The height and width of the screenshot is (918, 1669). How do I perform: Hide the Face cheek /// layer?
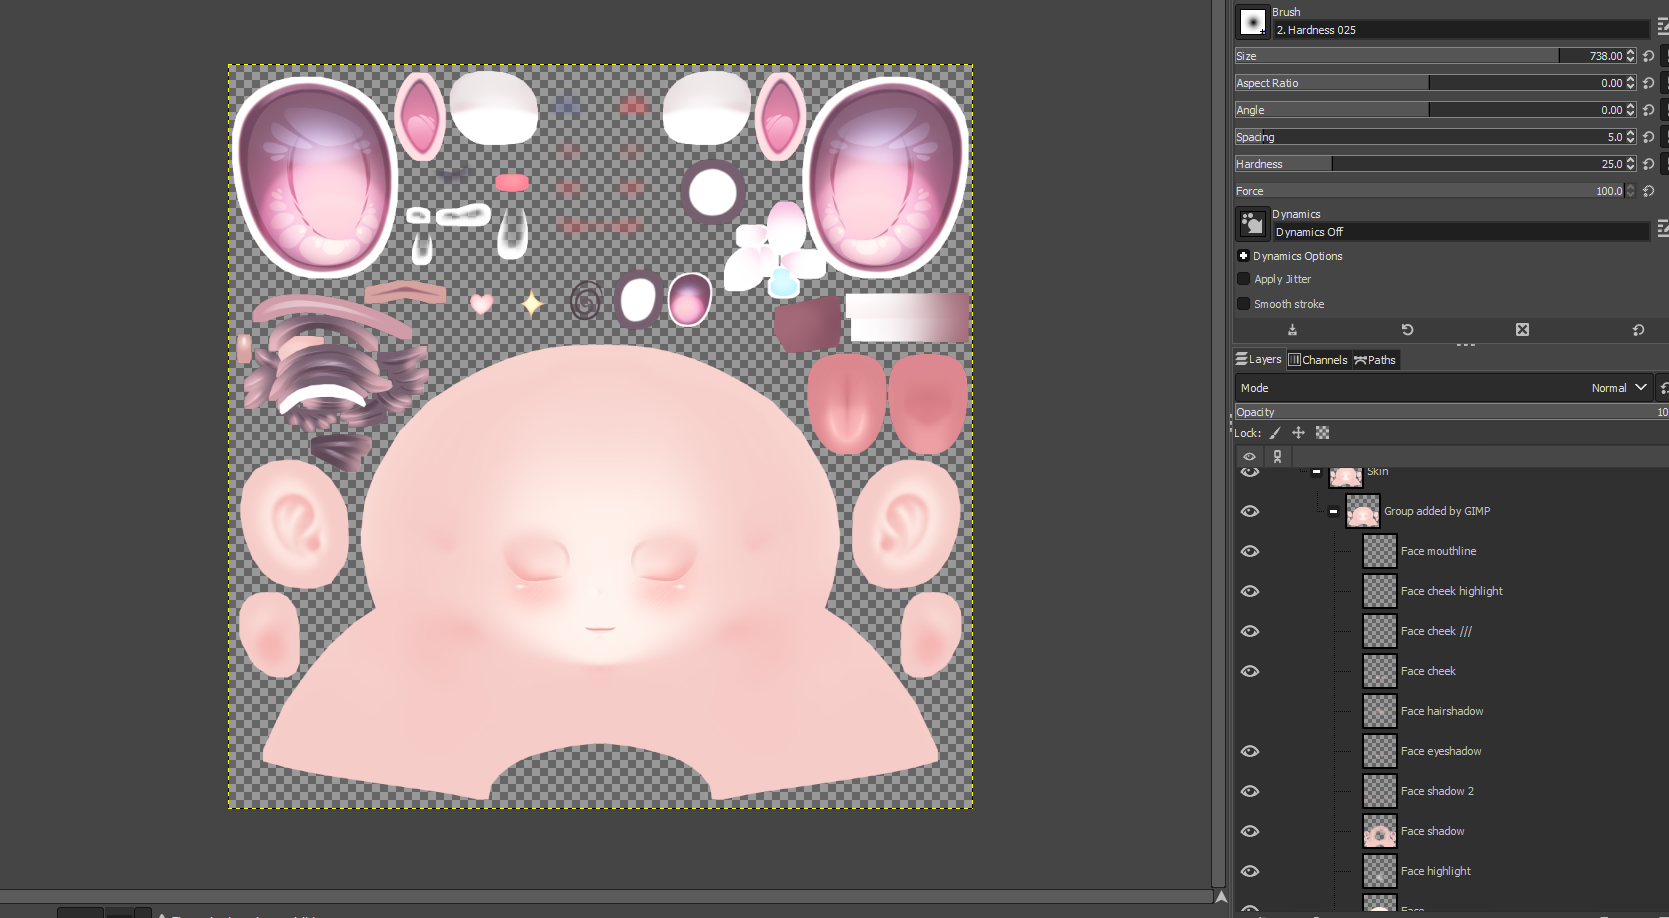[1250, 631]
